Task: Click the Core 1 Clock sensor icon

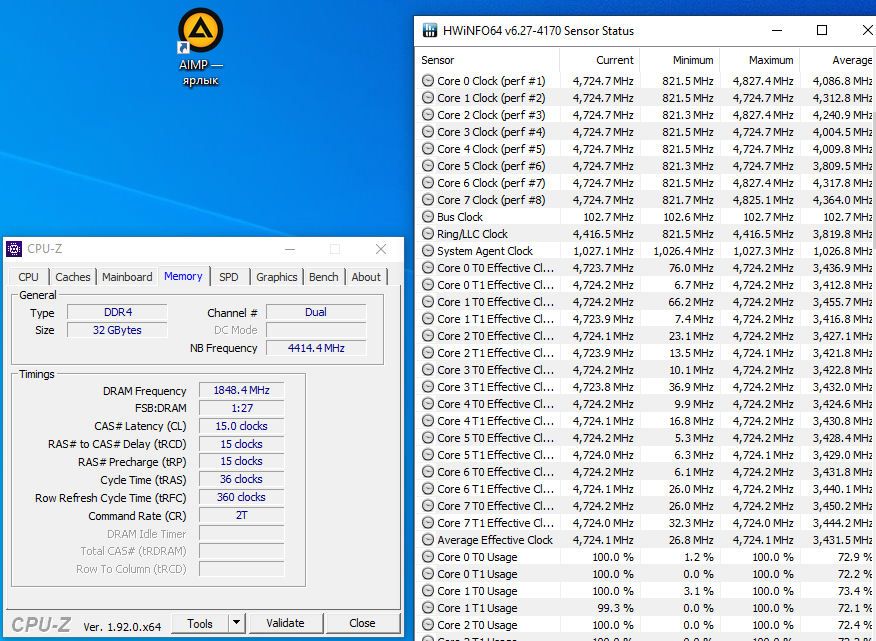Action: coord(428,98)
